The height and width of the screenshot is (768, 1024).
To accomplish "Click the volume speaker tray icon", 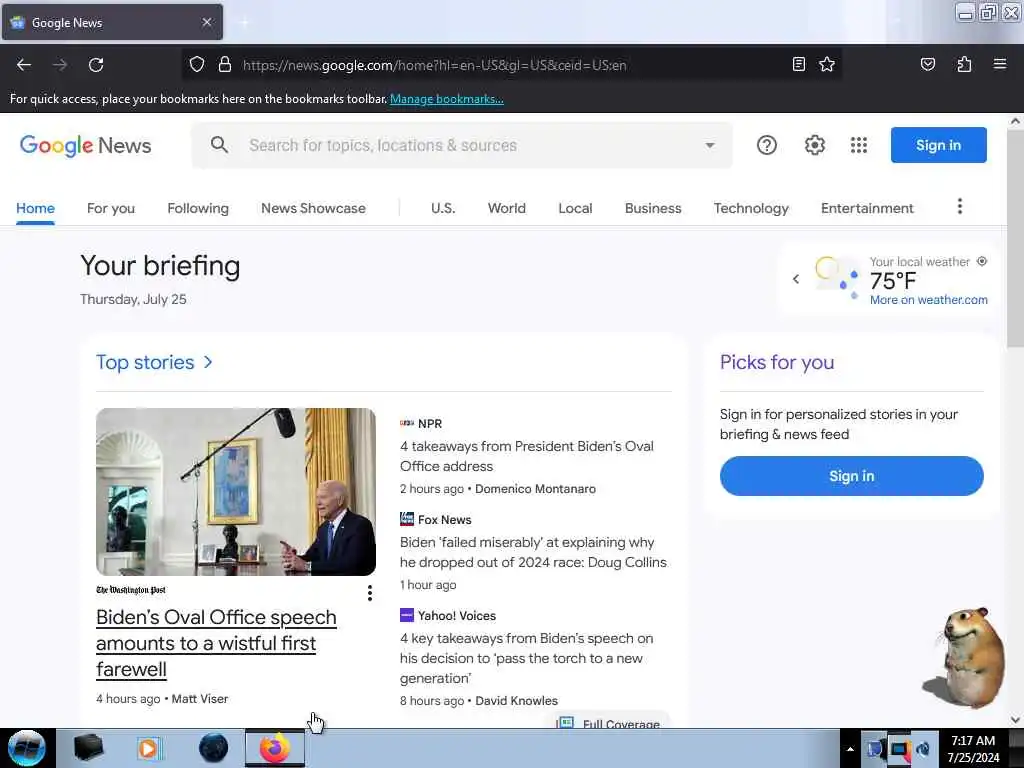I will (923, 749).
